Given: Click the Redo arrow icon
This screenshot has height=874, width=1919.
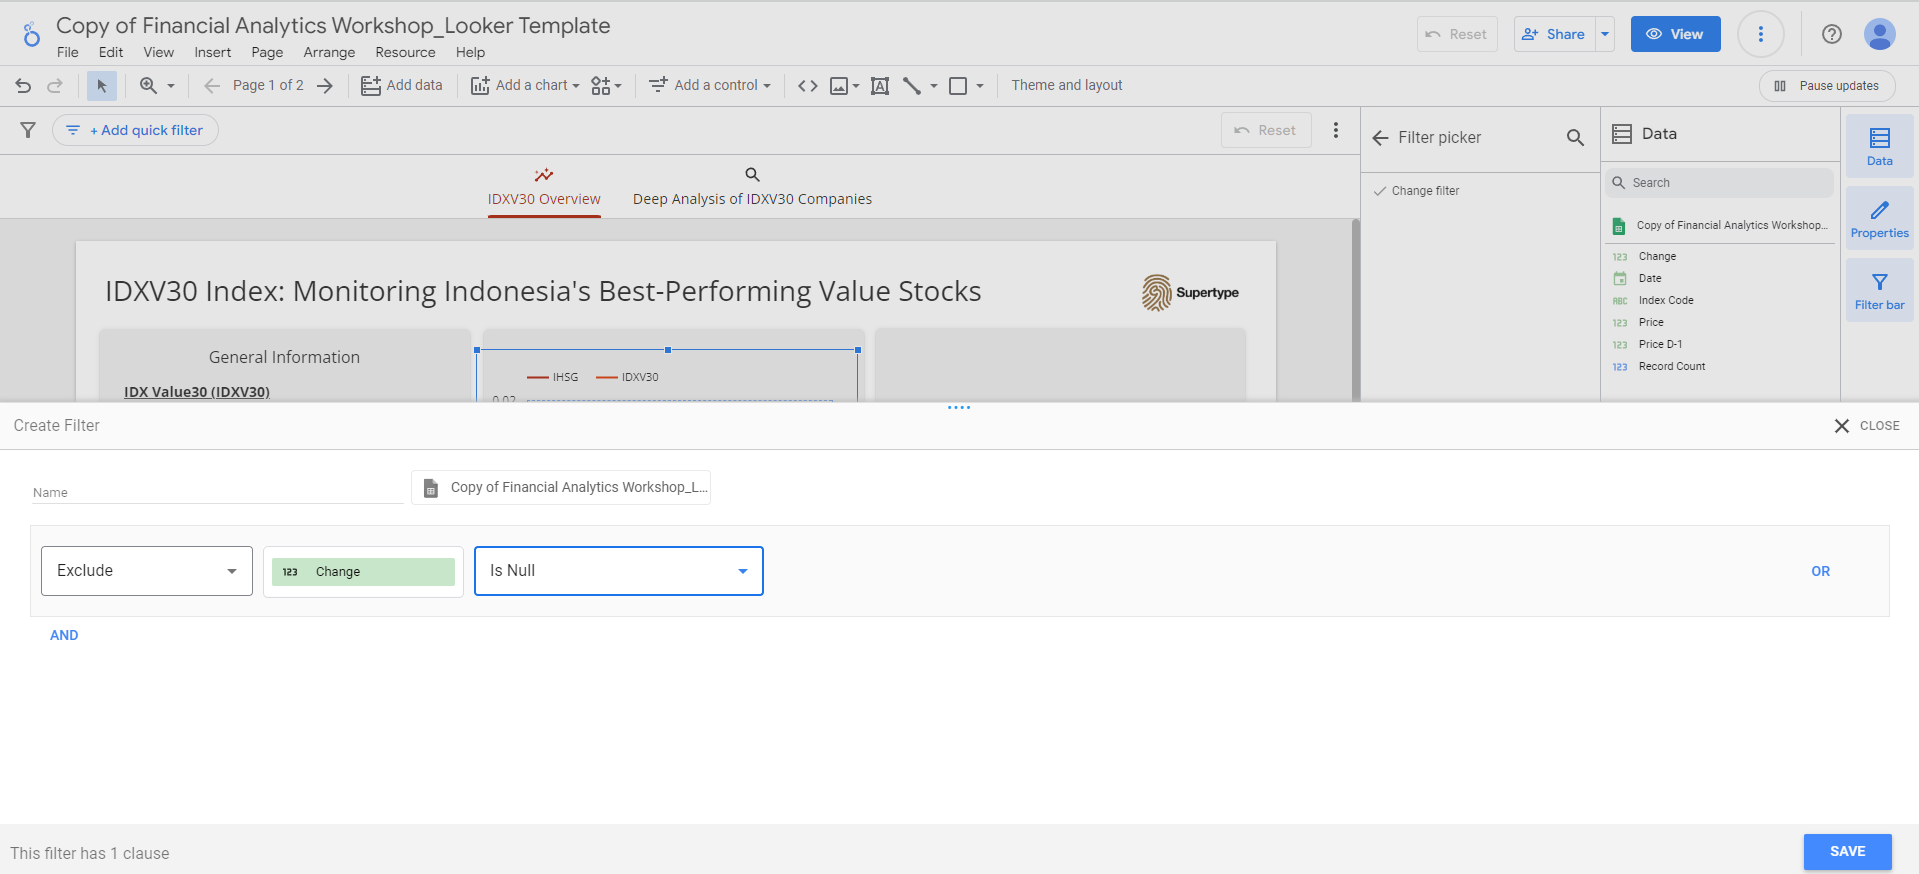Looking at the screenshot, I should 55,86.
